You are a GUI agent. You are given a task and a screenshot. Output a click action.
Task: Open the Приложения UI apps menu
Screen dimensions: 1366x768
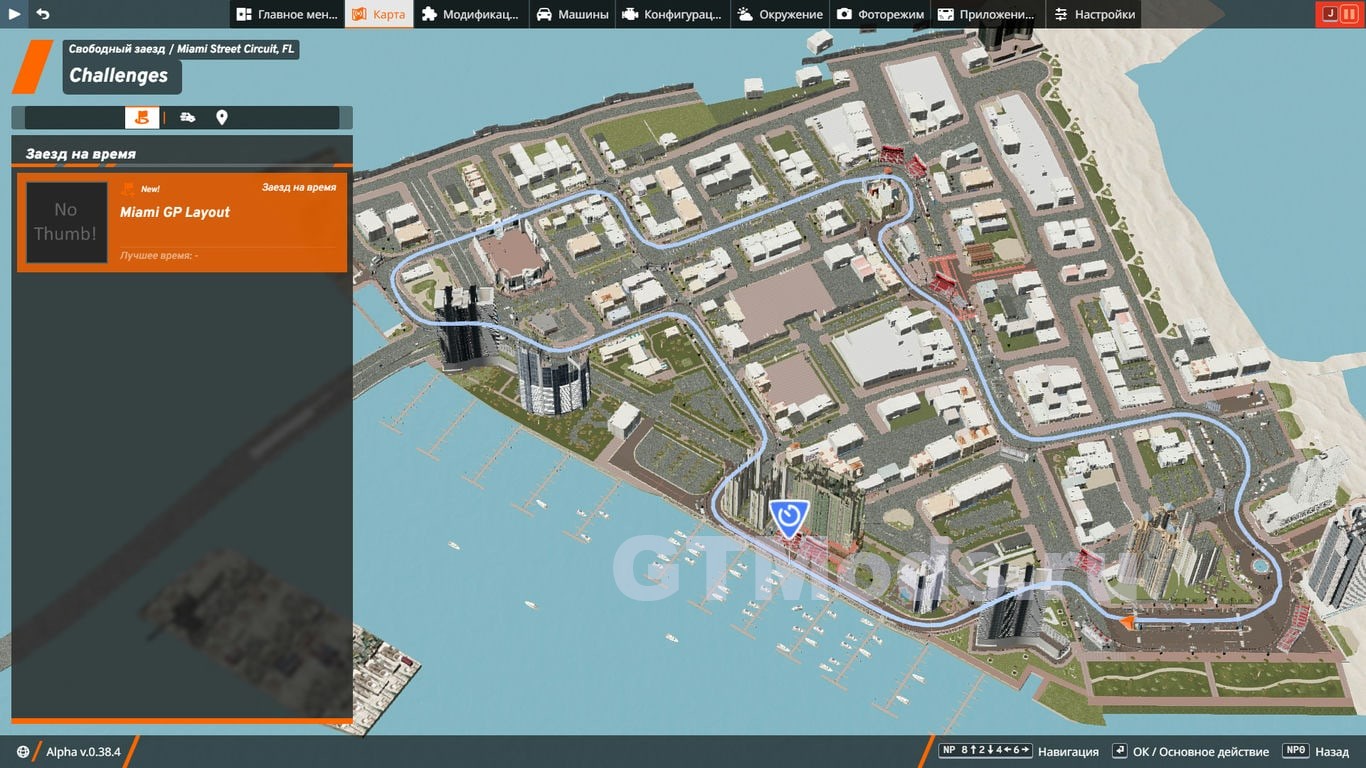987,14
